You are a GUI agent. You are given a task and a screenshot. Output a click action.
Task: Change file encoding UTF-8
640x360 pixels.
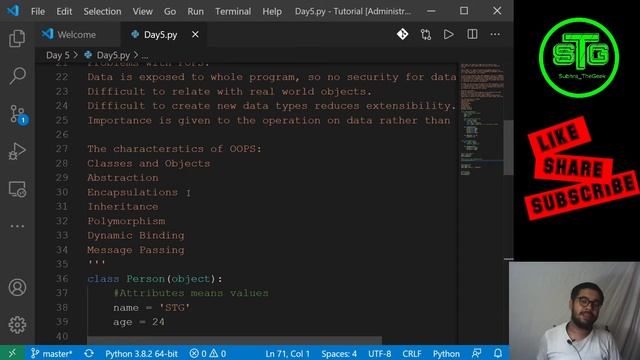pyautogui.click(x=380, y=353)
